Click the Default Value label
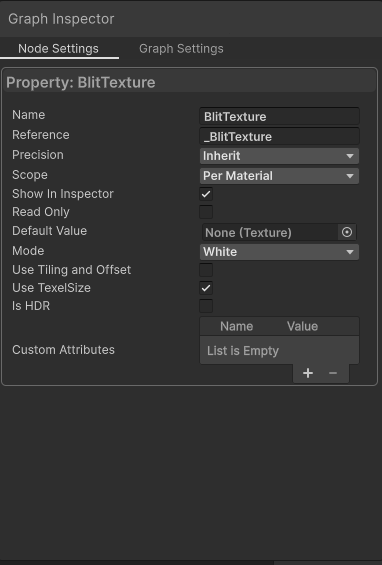Viewport: 382px width, 565px height. (50, 231)
